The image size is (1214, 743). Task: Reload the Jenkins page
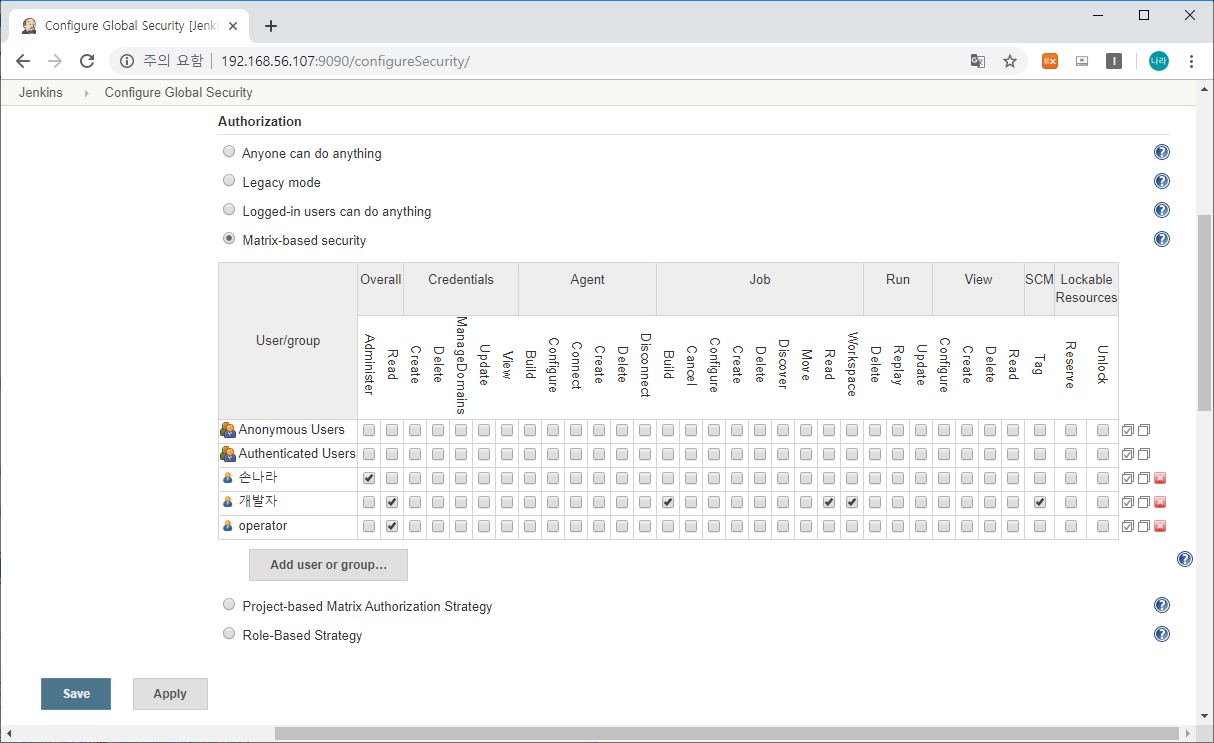click(x=87, y=61)
